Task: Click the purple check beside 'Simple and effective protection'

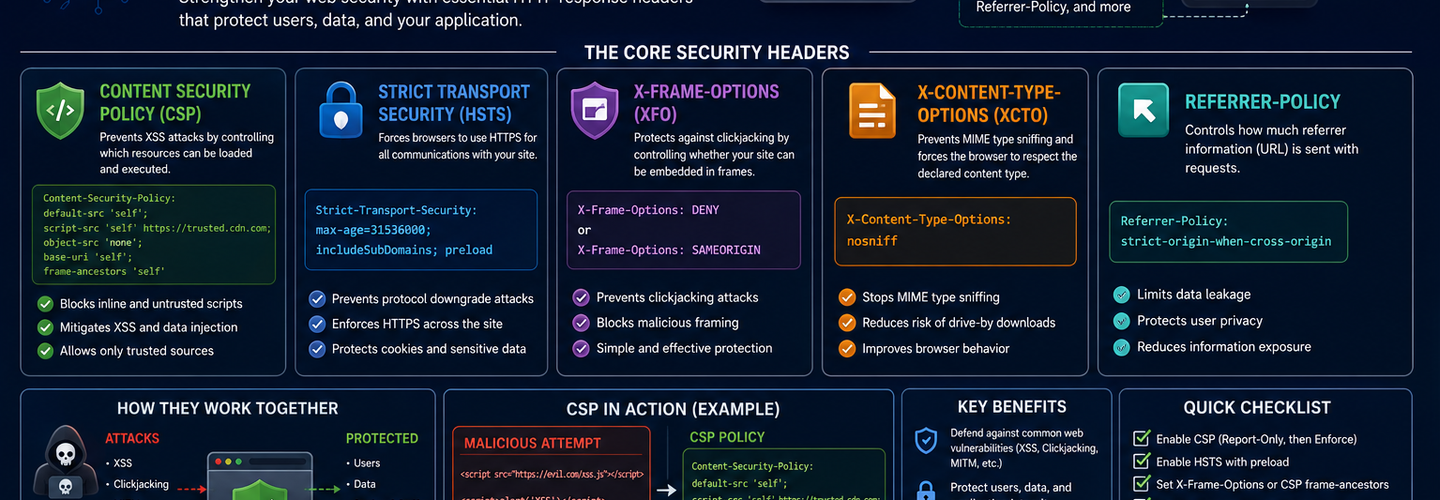Action: (581, 349)
